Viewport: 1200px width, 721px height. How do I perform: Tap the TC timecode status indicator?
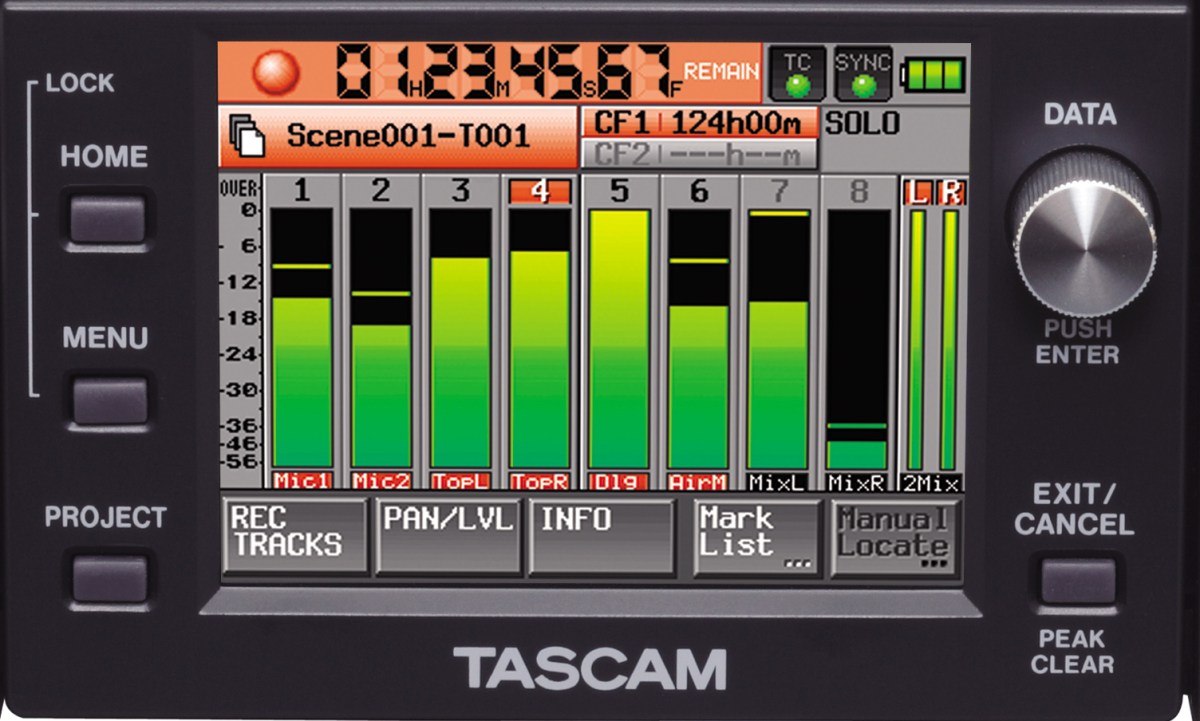point(797,73)
